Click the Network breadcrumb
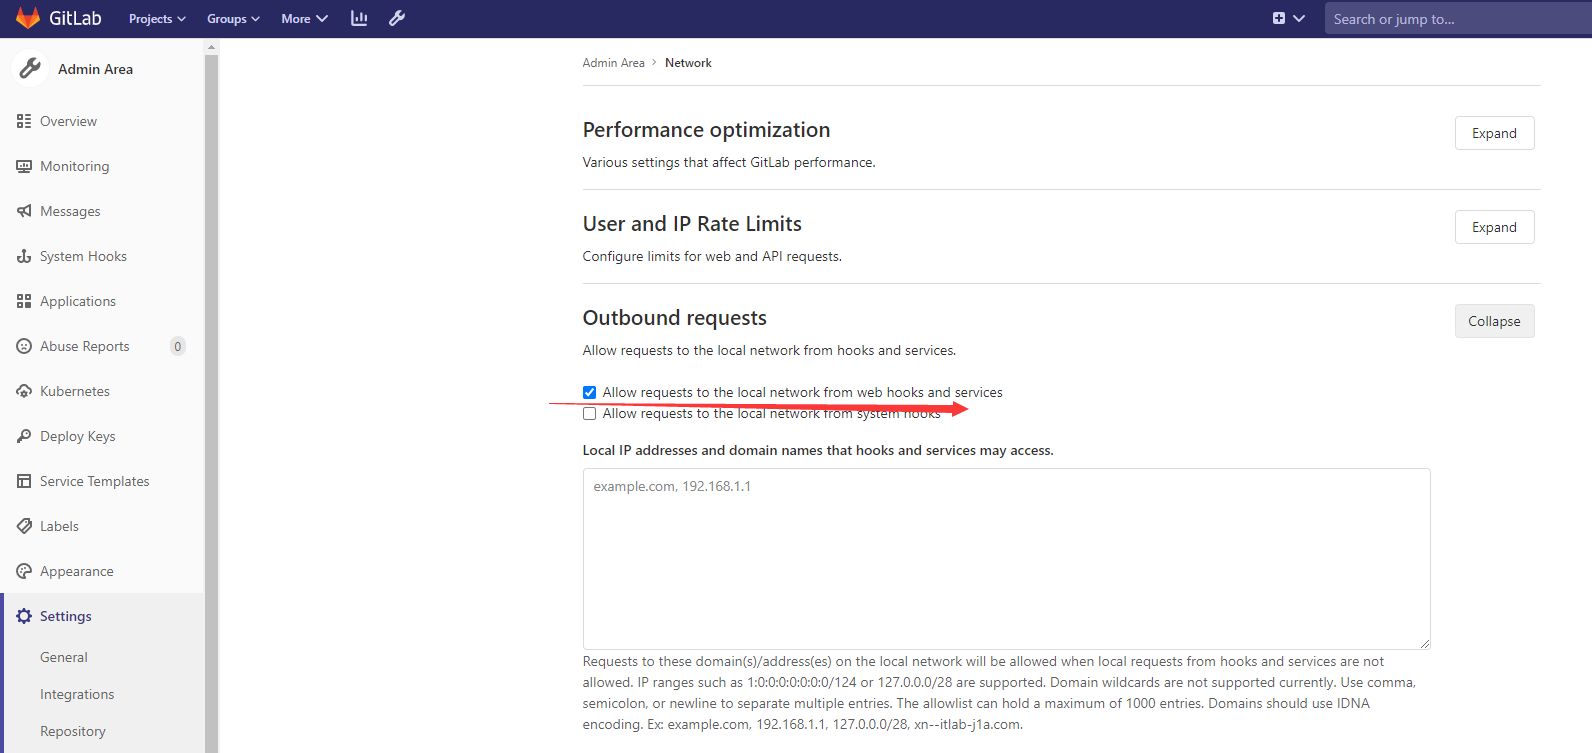 [x=688, y=62]
